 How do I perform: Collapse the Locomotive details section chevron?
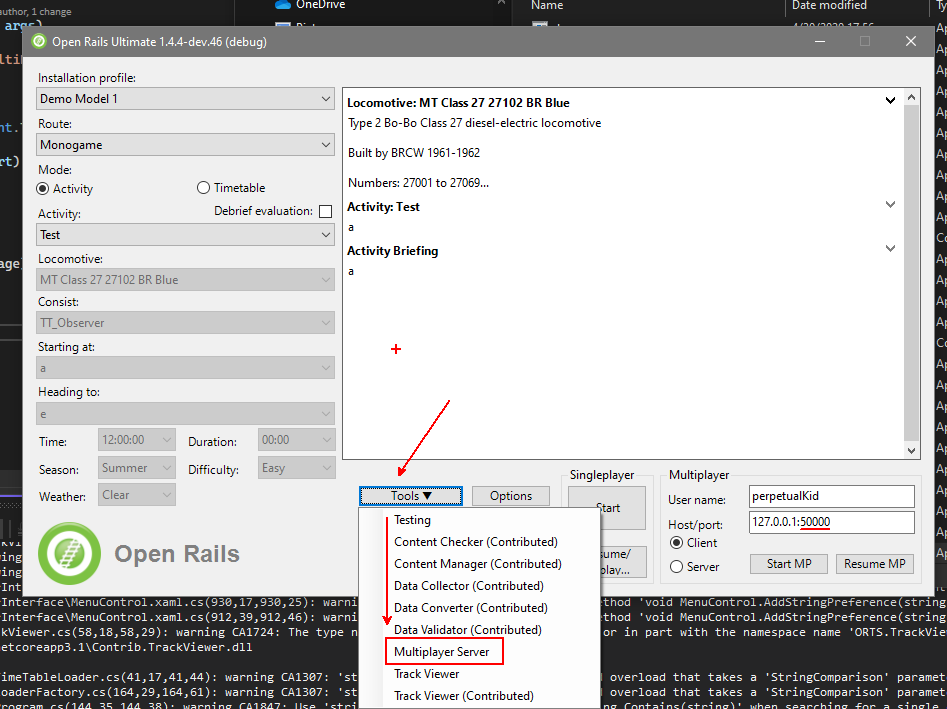(890, 100)
